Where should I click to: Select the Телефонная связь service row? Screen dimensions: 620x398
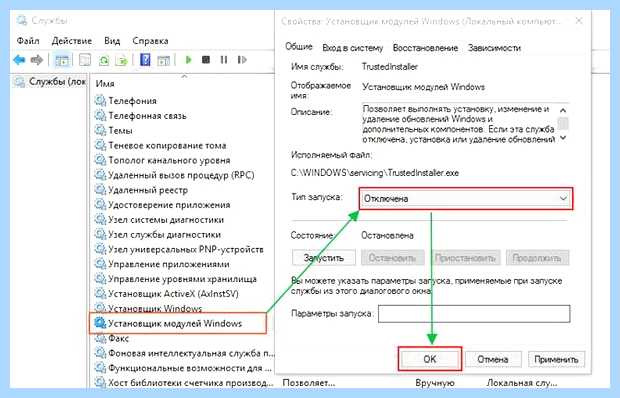[x=147, y=115]
